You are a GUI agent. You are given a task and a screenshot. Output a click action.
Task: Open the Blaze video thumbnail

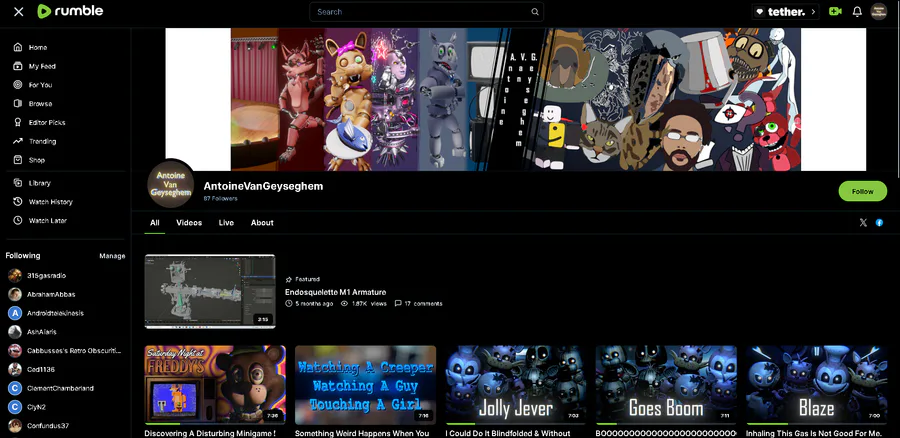(x=816, y=384)
